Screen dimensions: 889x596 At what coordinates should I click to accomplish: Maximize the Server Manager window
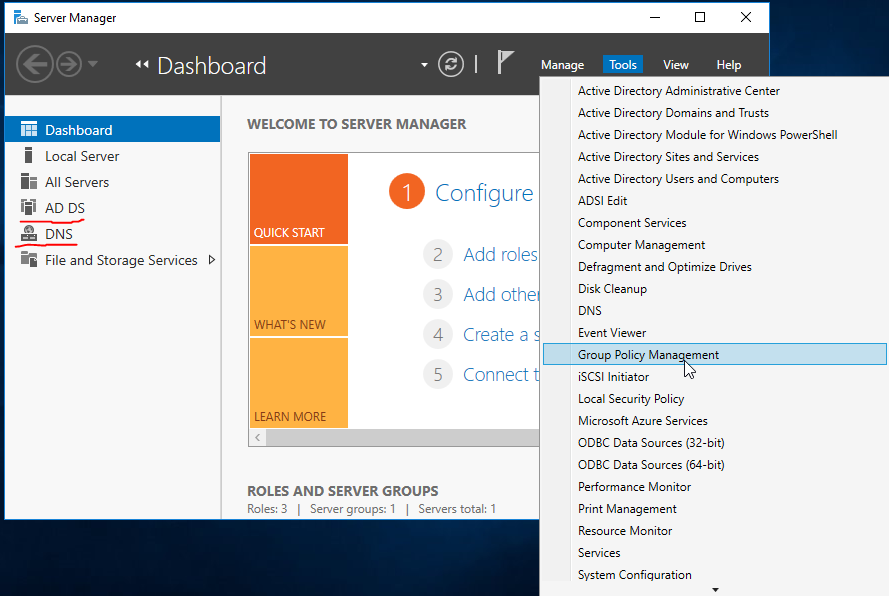point(700,17)
